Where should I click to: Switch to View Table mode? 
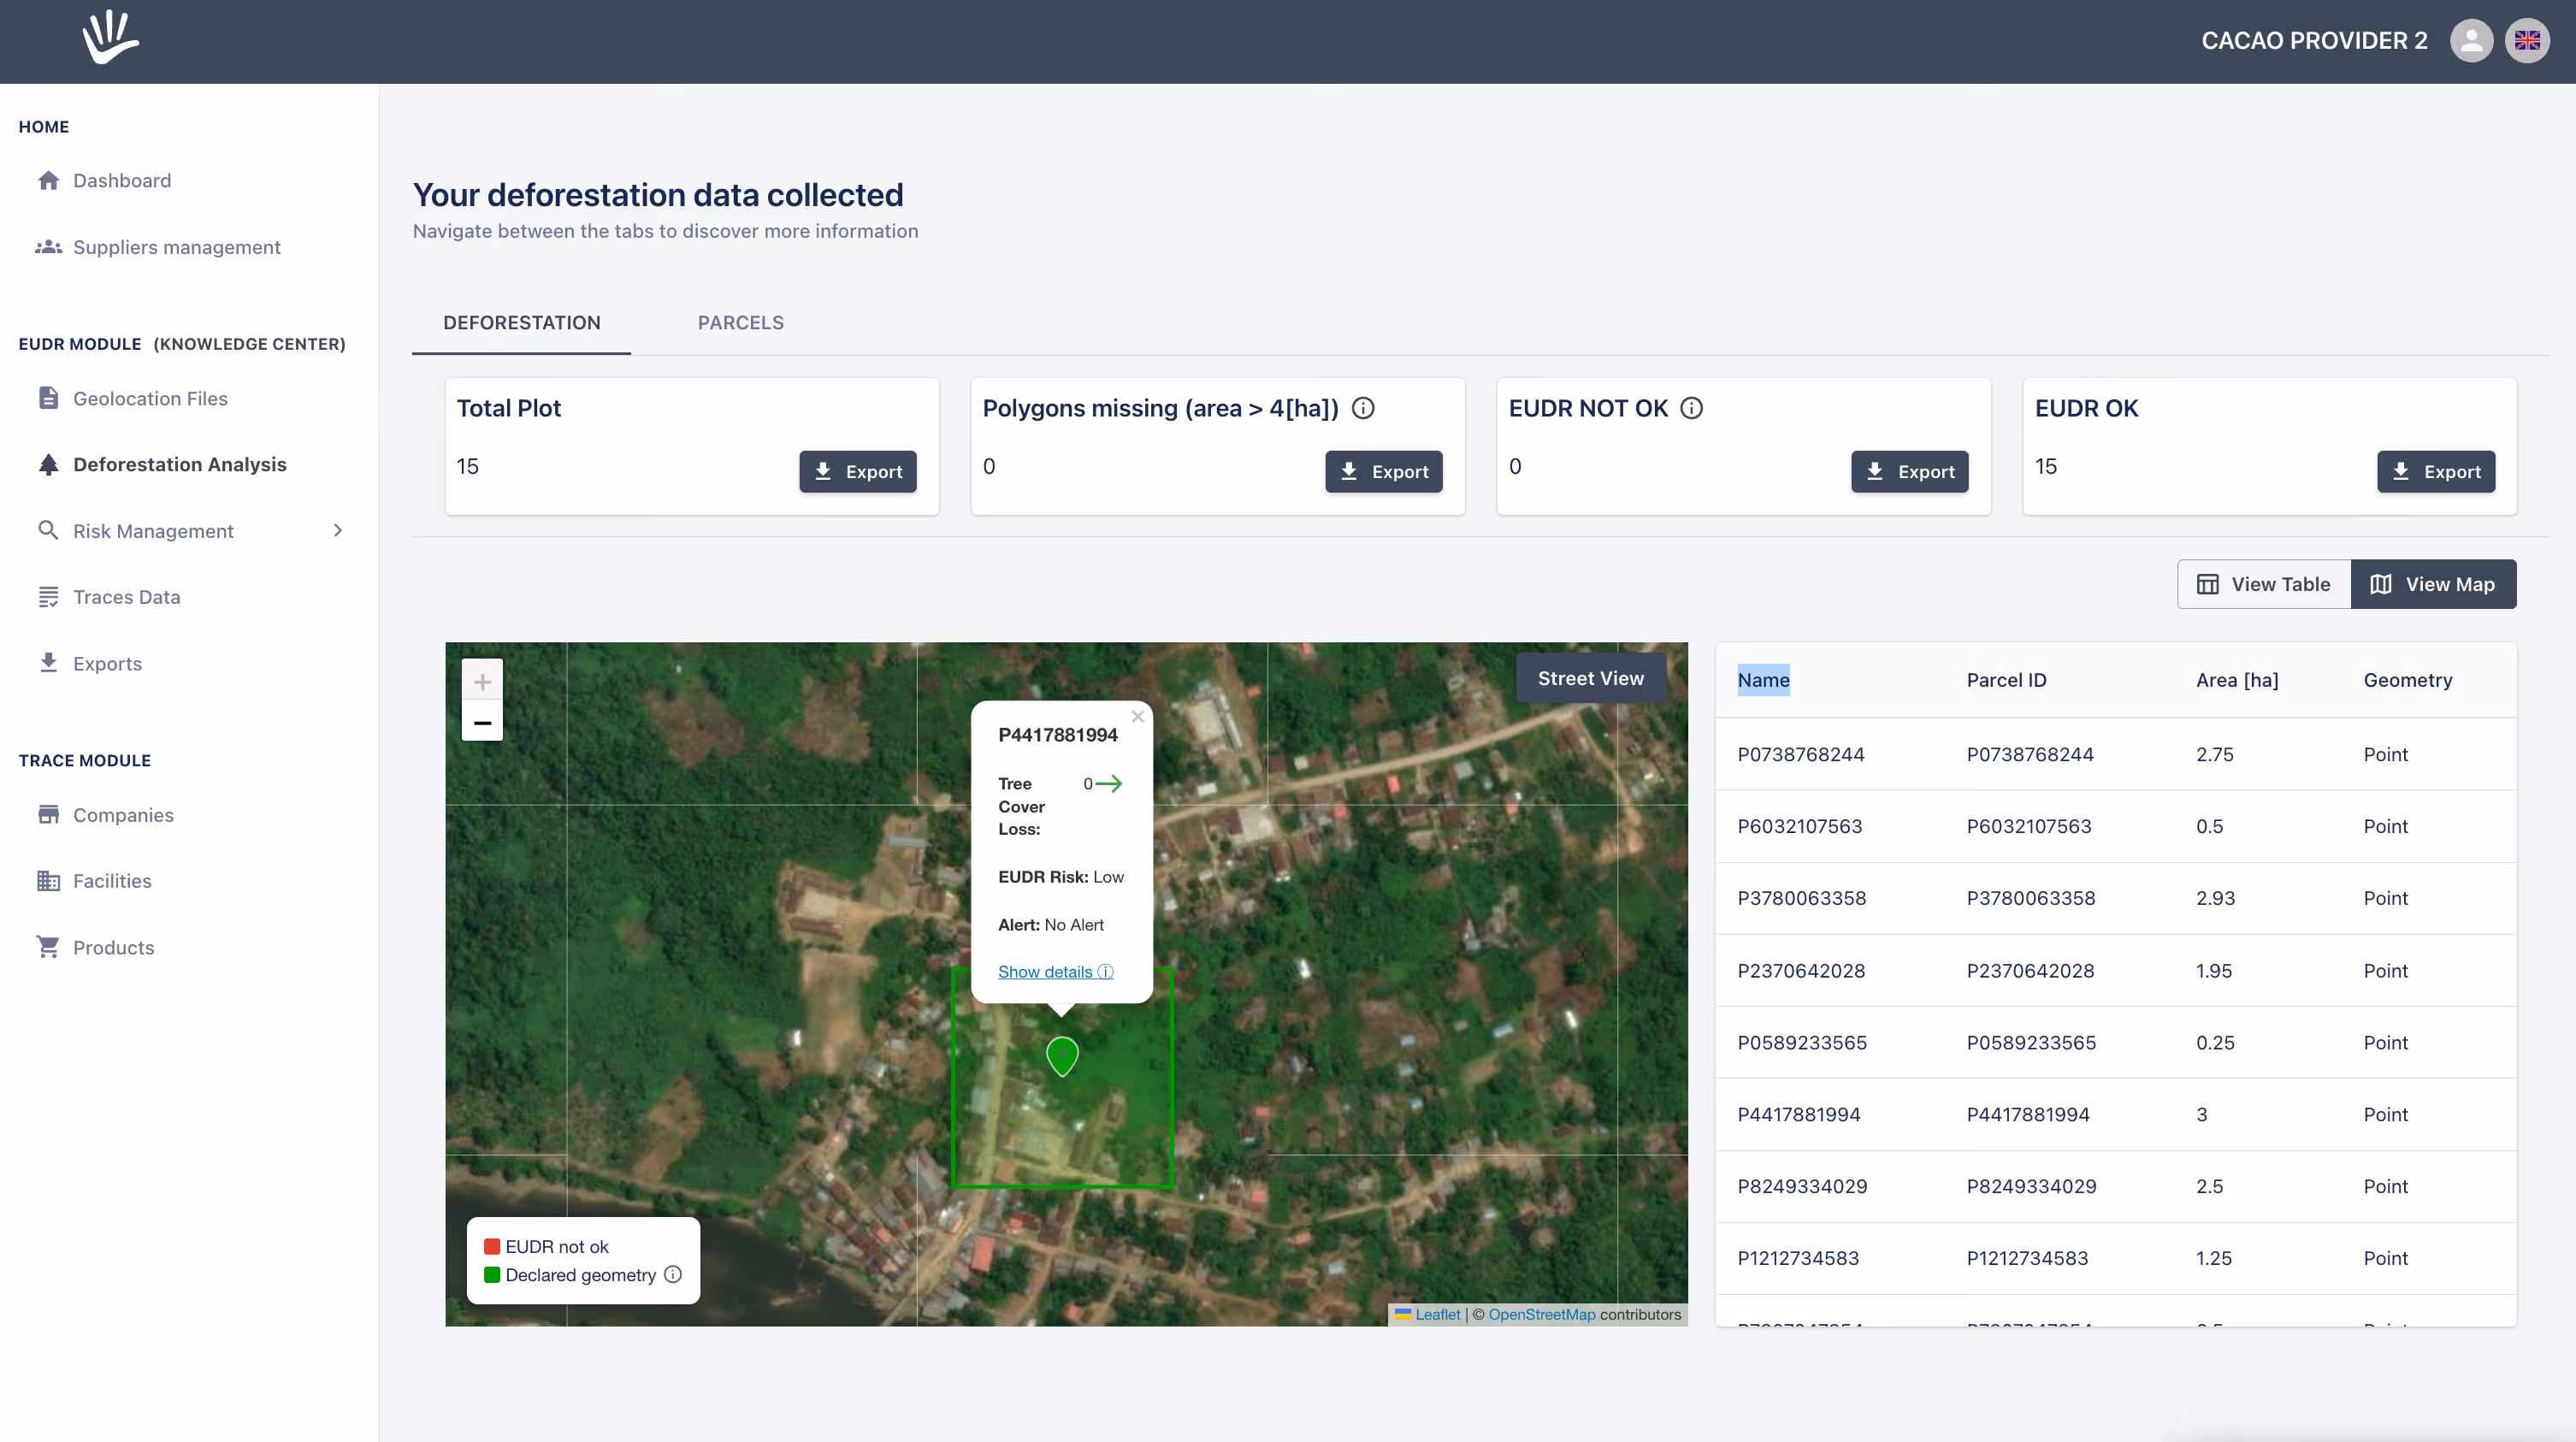click(x=2264, y=584)
